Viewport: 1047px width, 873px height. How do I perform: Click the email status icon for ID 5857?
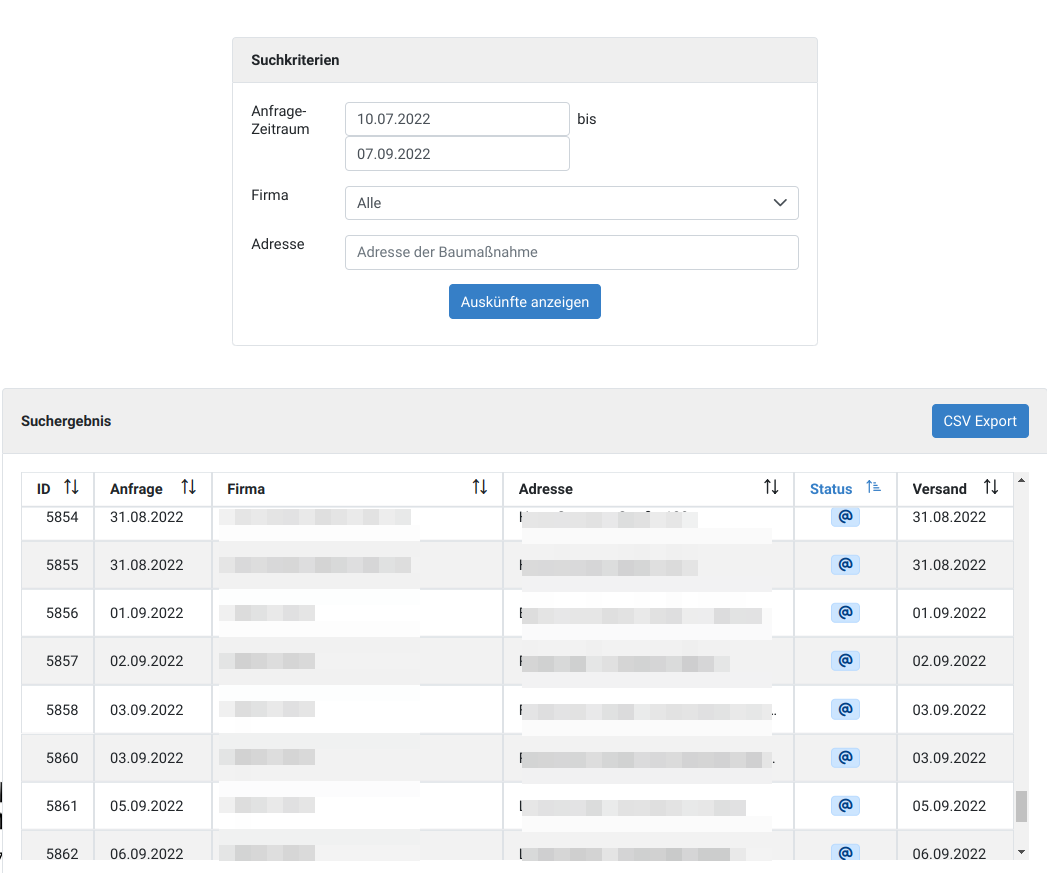(x=845, y=661)
